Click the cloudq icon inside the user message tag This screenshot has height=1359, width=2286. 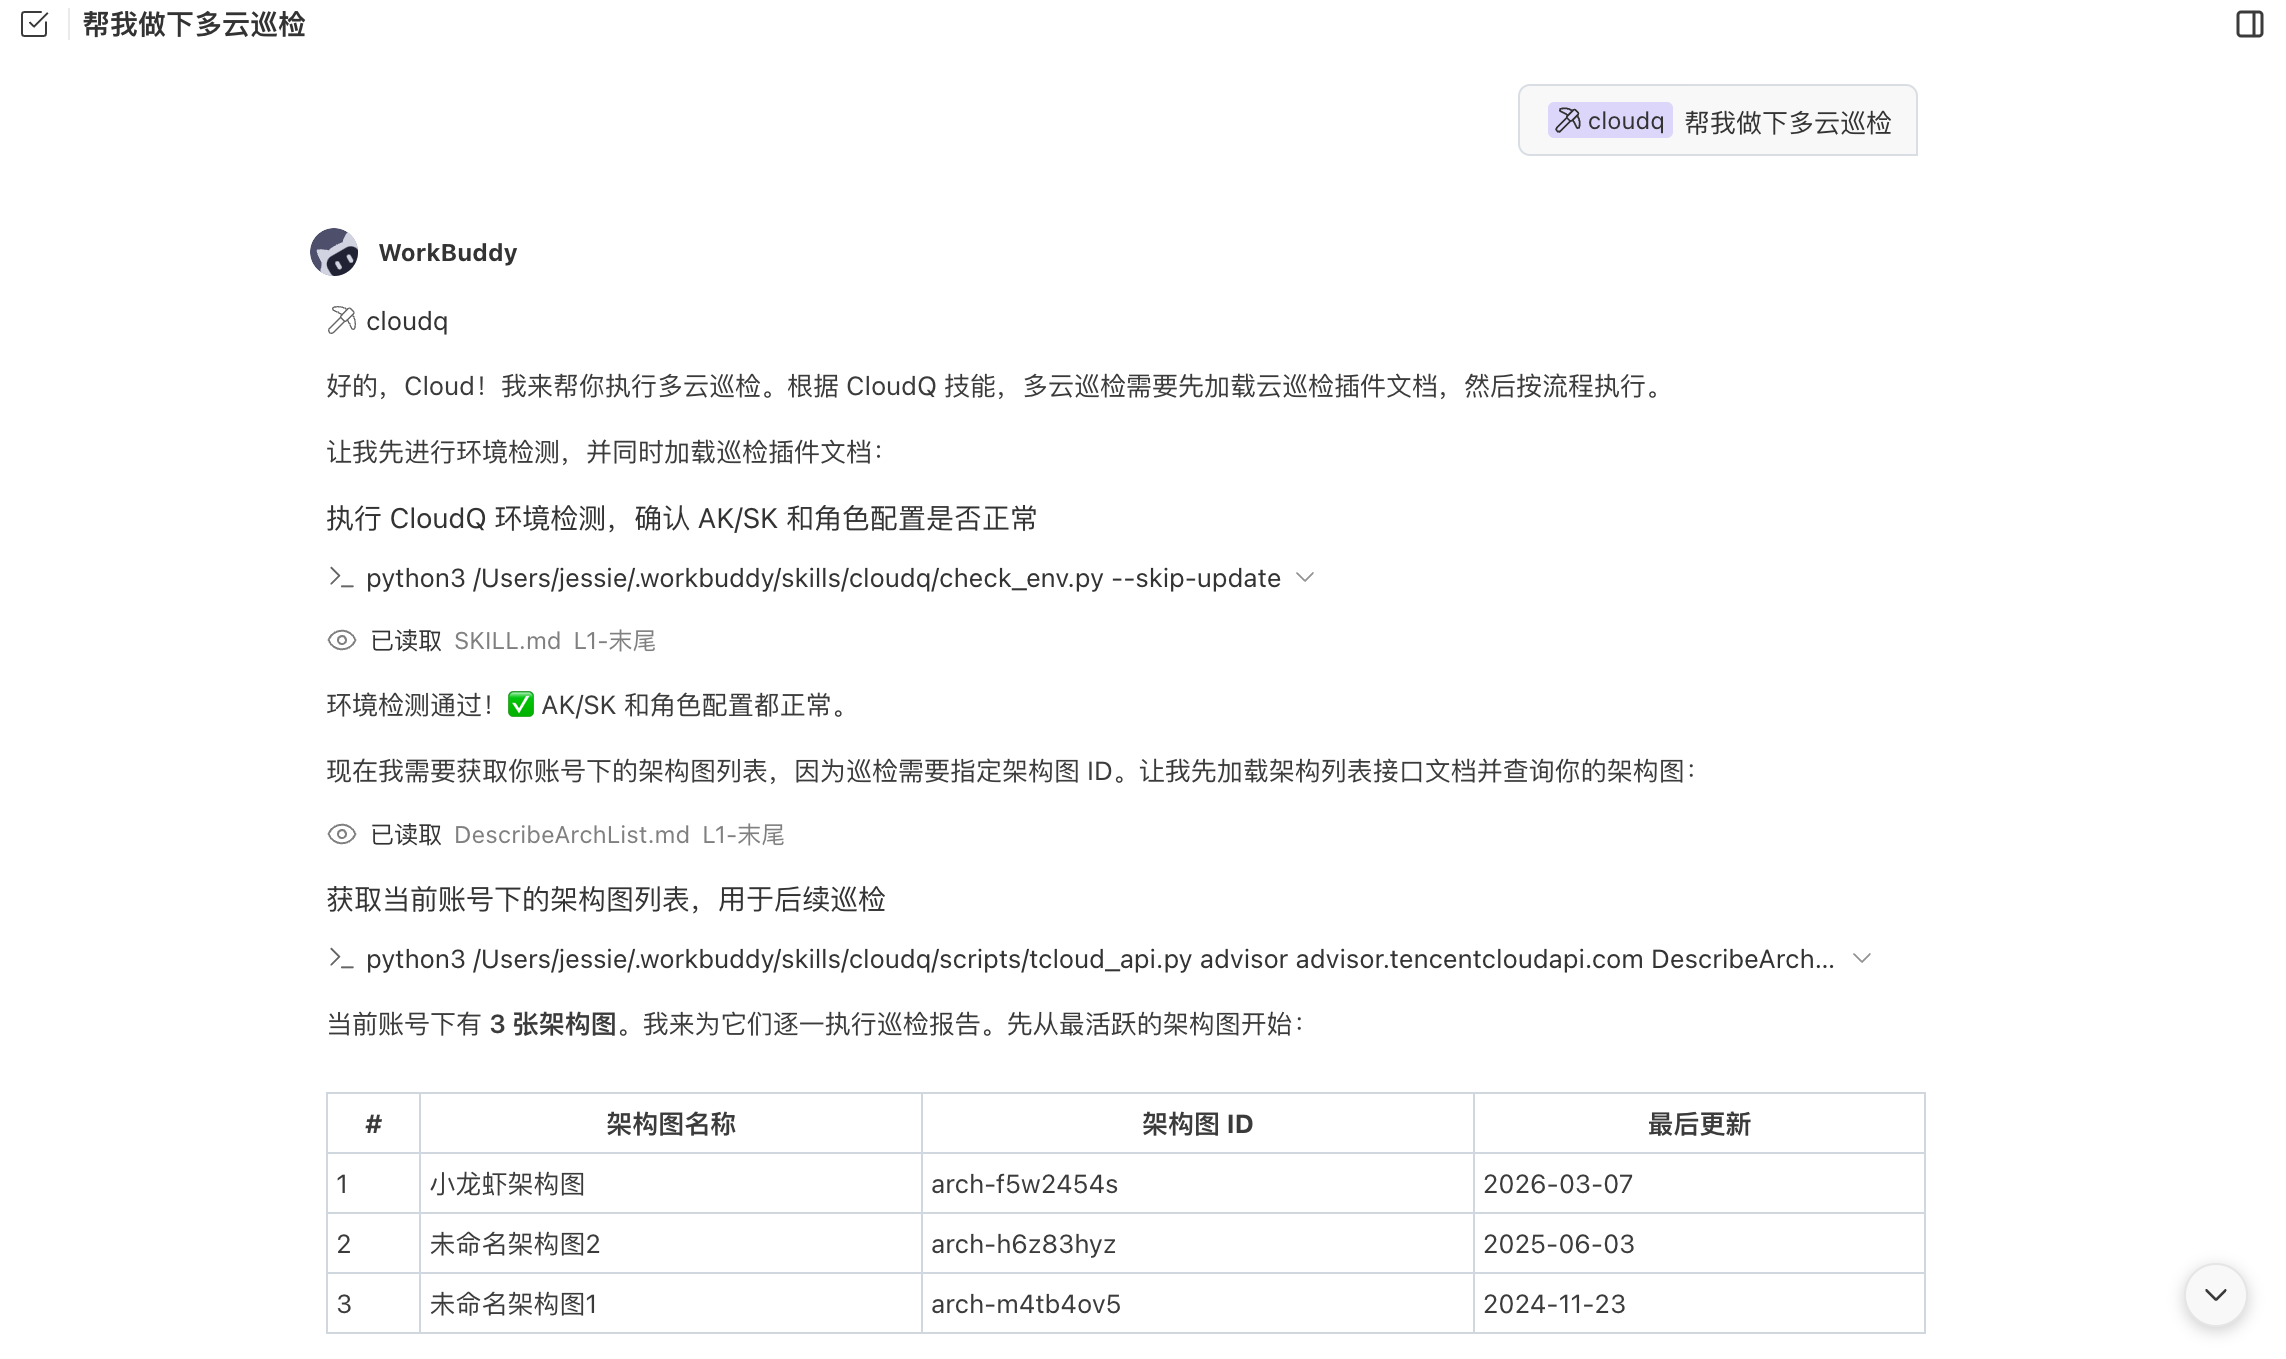point(1565,119)
